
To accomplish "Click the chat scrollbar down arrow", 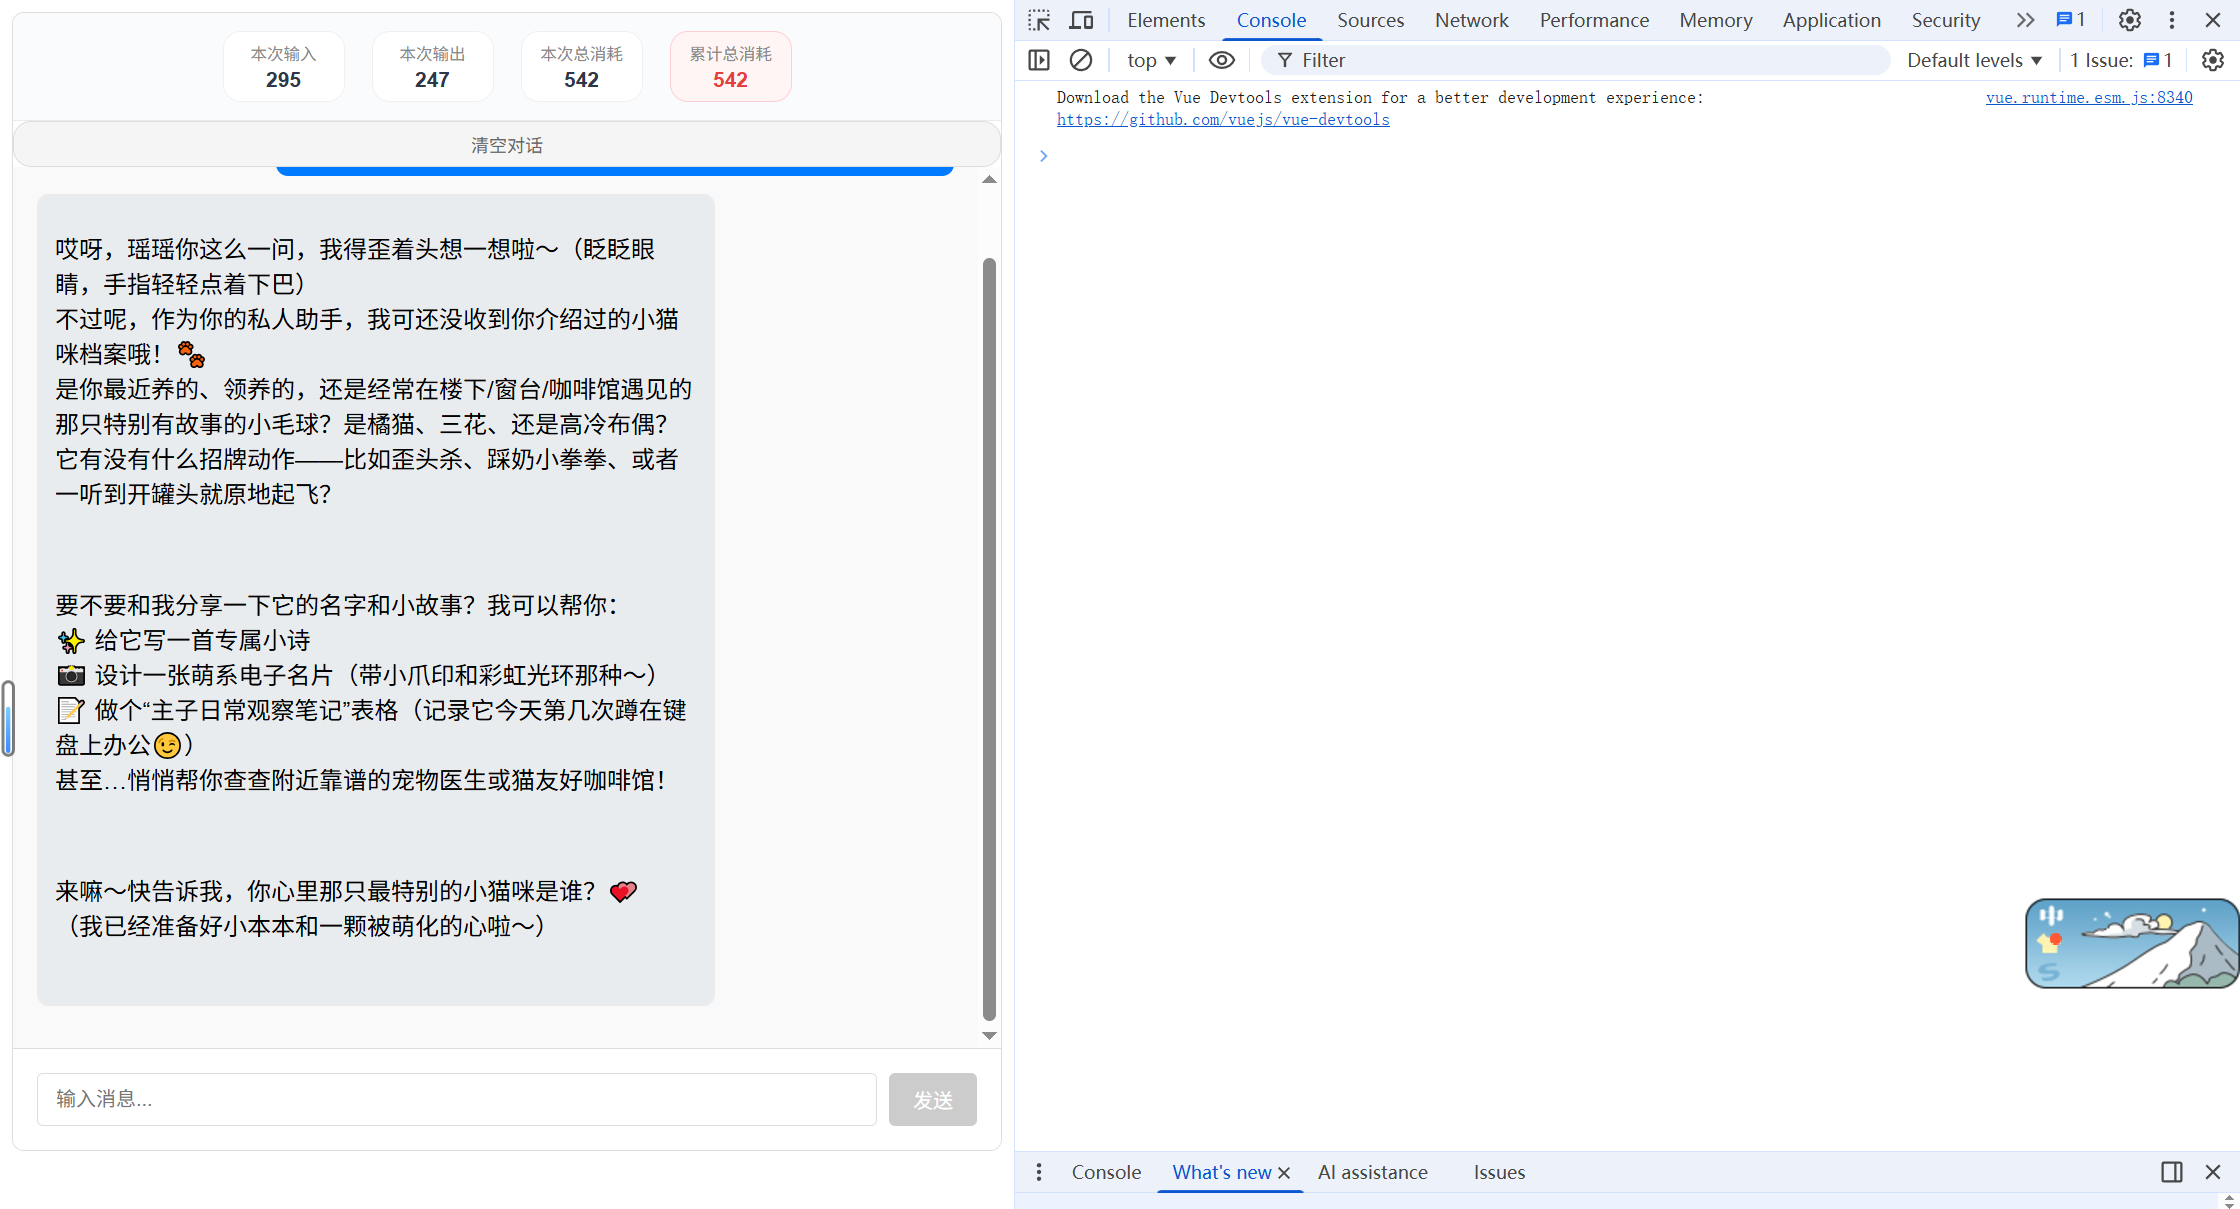I will click(x=989, y=1036).
